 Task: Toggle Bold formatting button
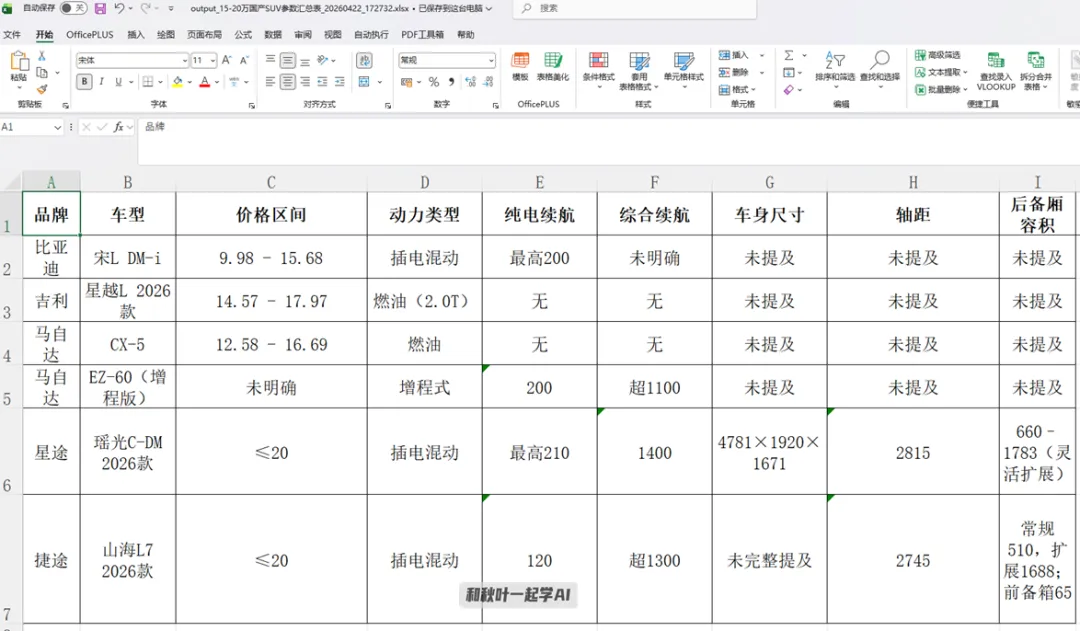pyautogui.click(x=84, y=82)
